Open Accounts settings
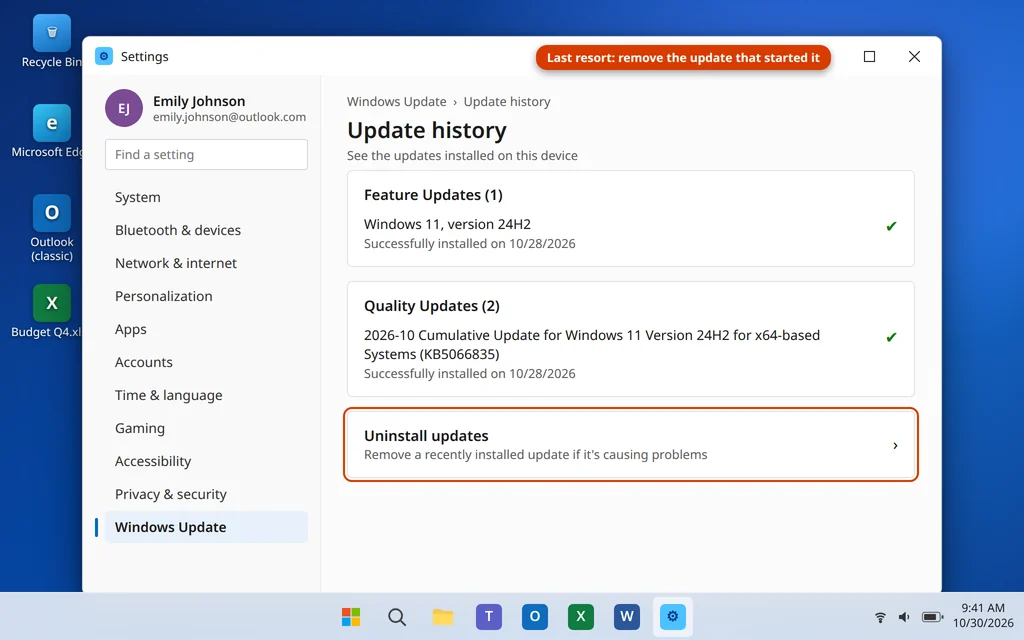 tap(206, 362)
